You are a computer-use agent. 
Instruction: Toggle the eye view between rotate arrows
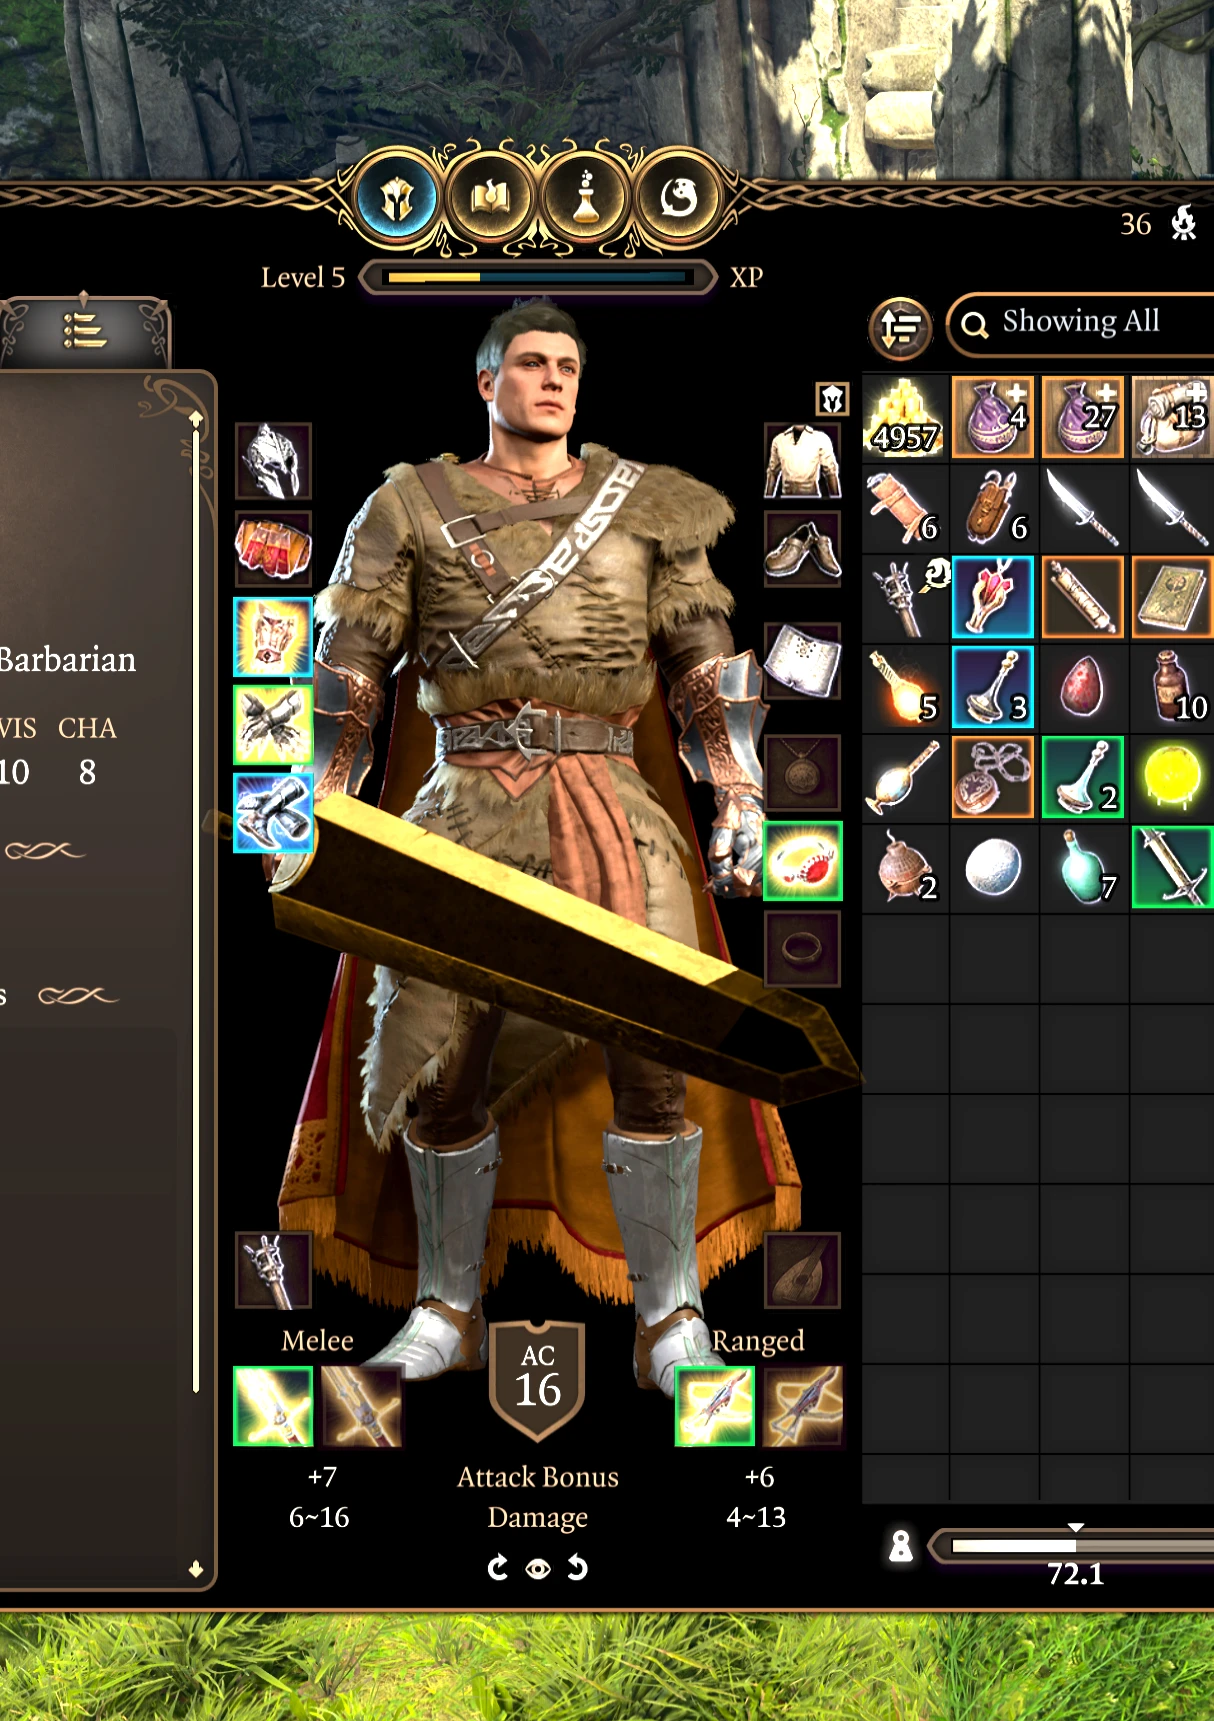coord(538,1568)
